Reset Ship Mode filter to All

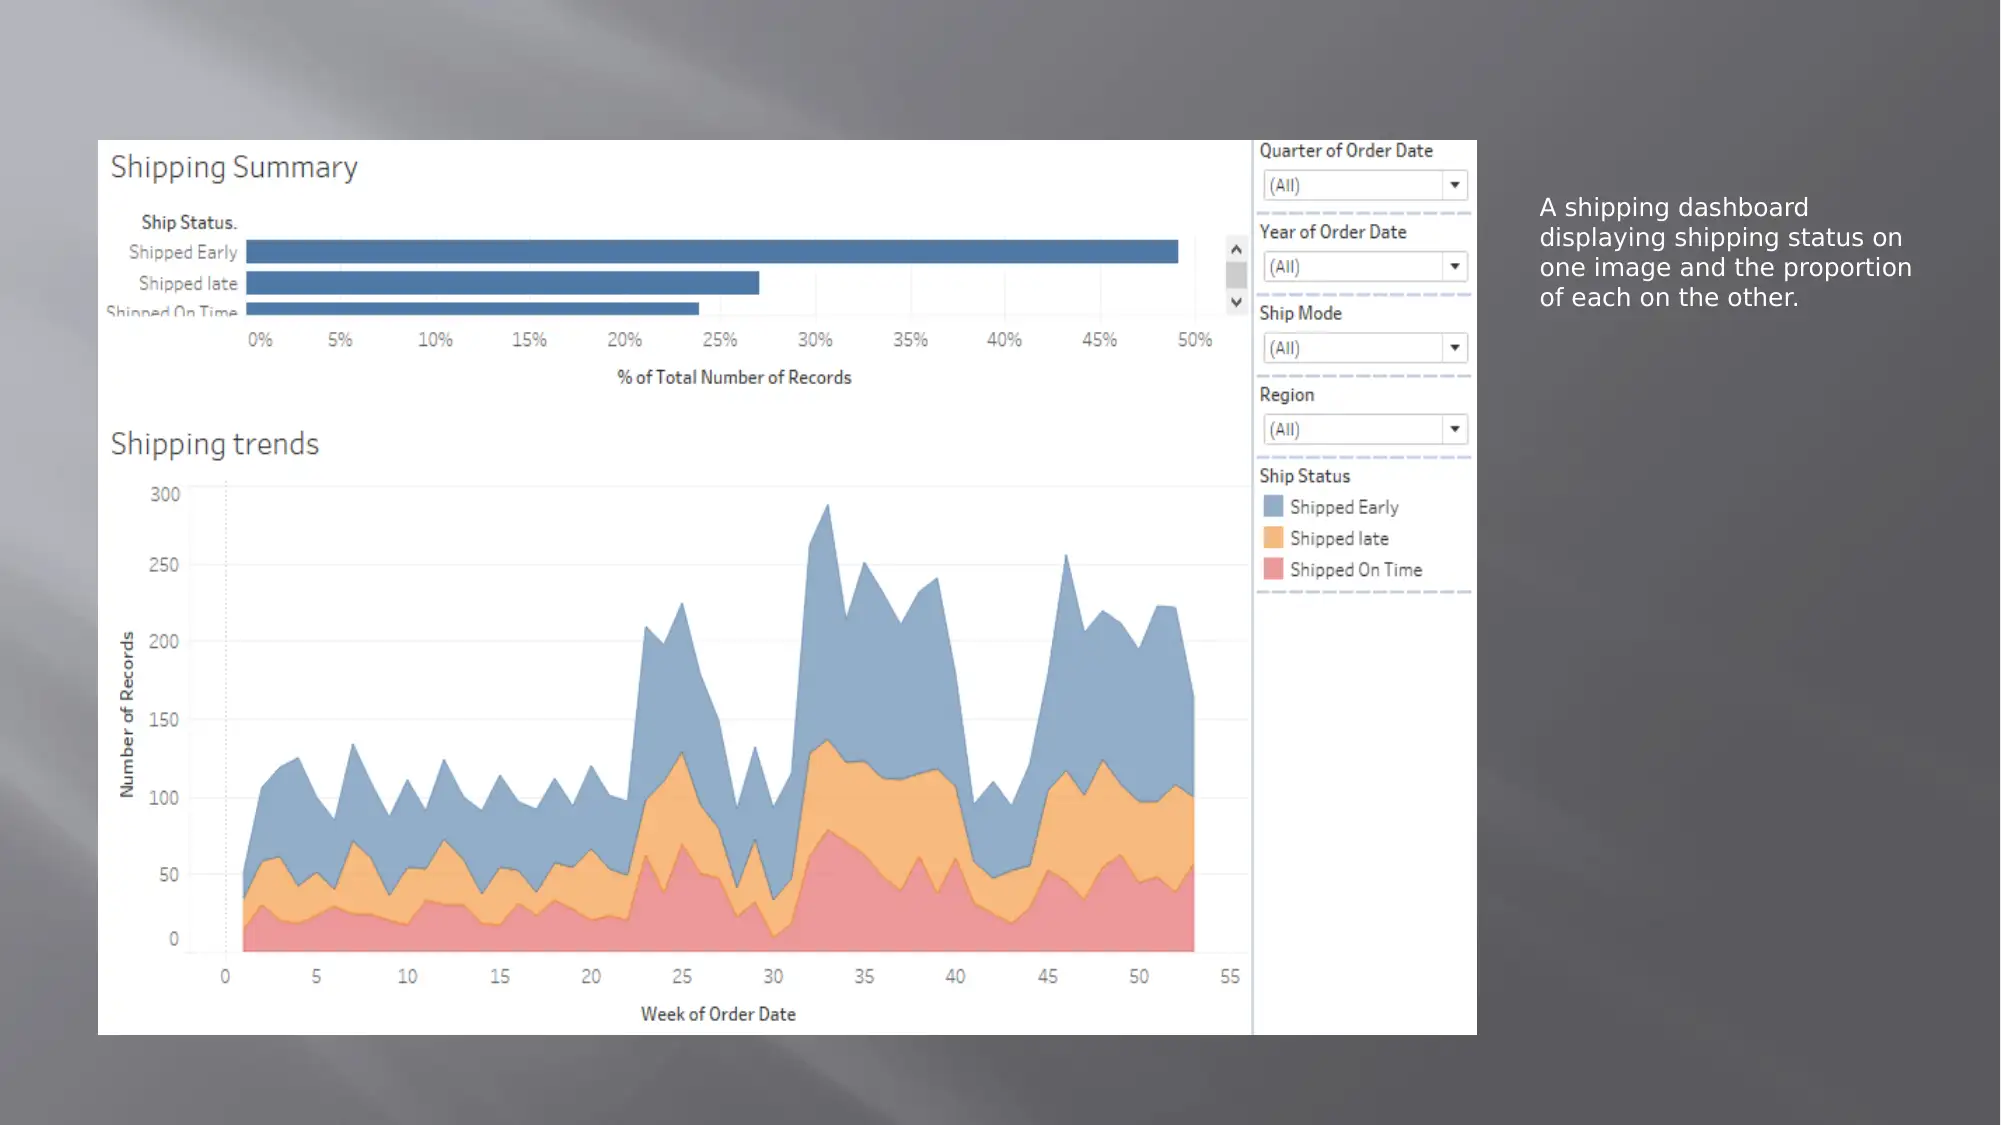(x=1359, y=346)
